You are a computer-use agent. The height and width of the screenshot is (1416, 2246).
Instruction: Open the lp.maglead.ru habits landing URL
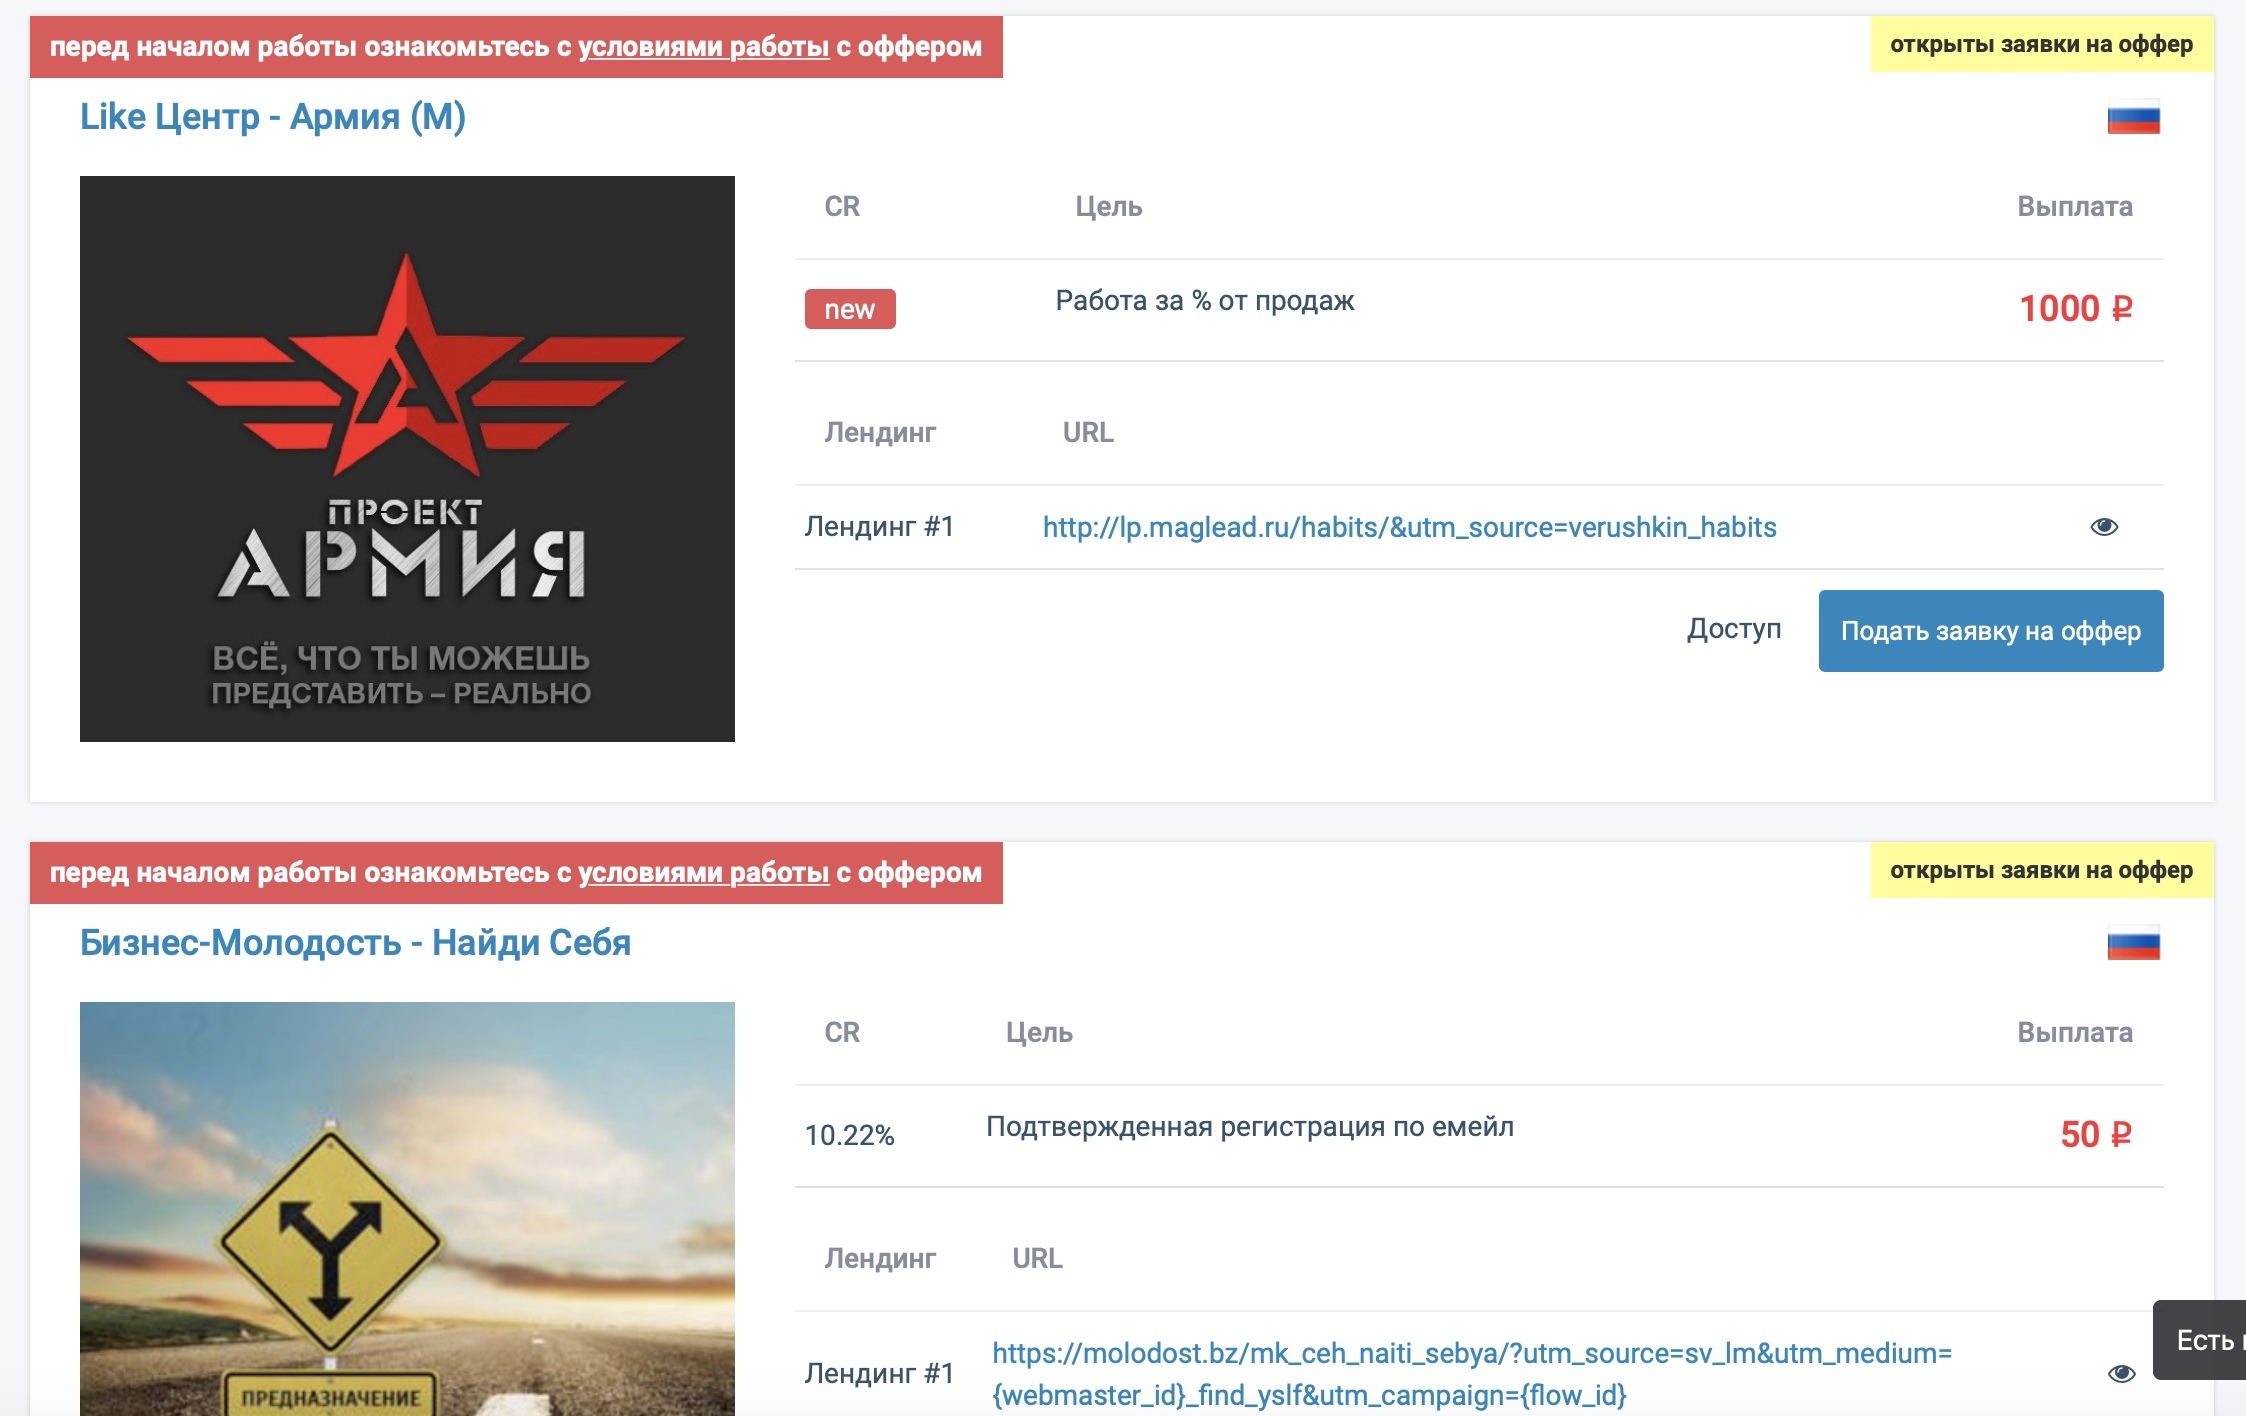pyautogui.click(x=1409, y=527)
